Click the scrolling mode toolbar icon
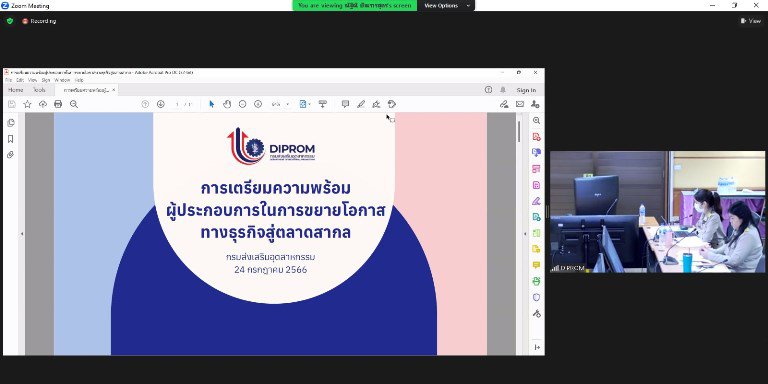This screenshot has height=384, width=768. tap(322, 104)
